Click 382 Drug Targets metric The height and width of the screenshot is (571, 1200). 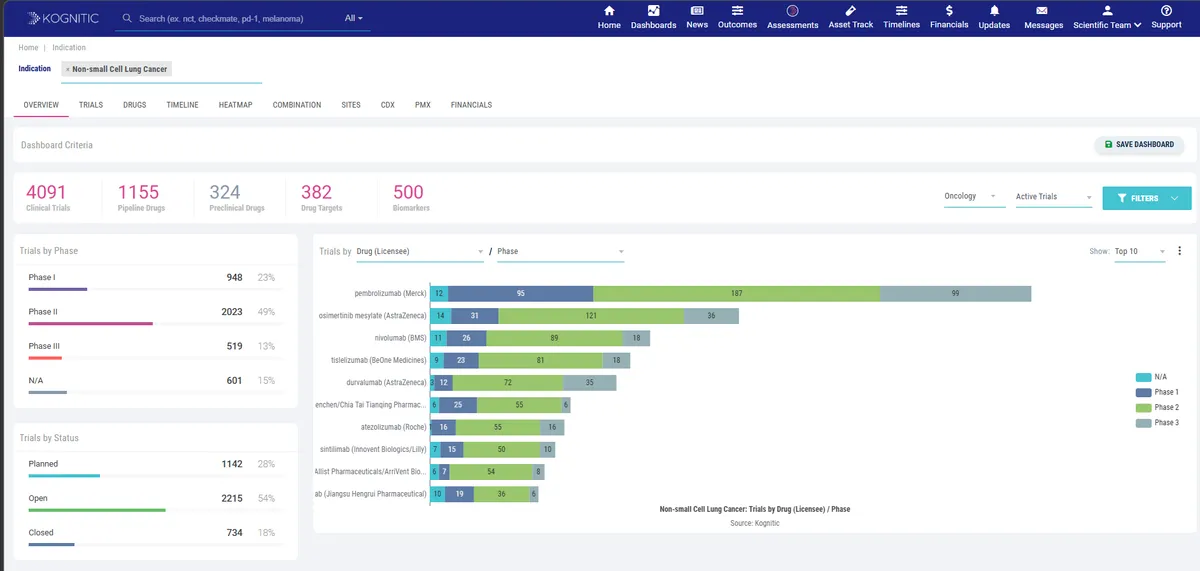coord(323,197)
